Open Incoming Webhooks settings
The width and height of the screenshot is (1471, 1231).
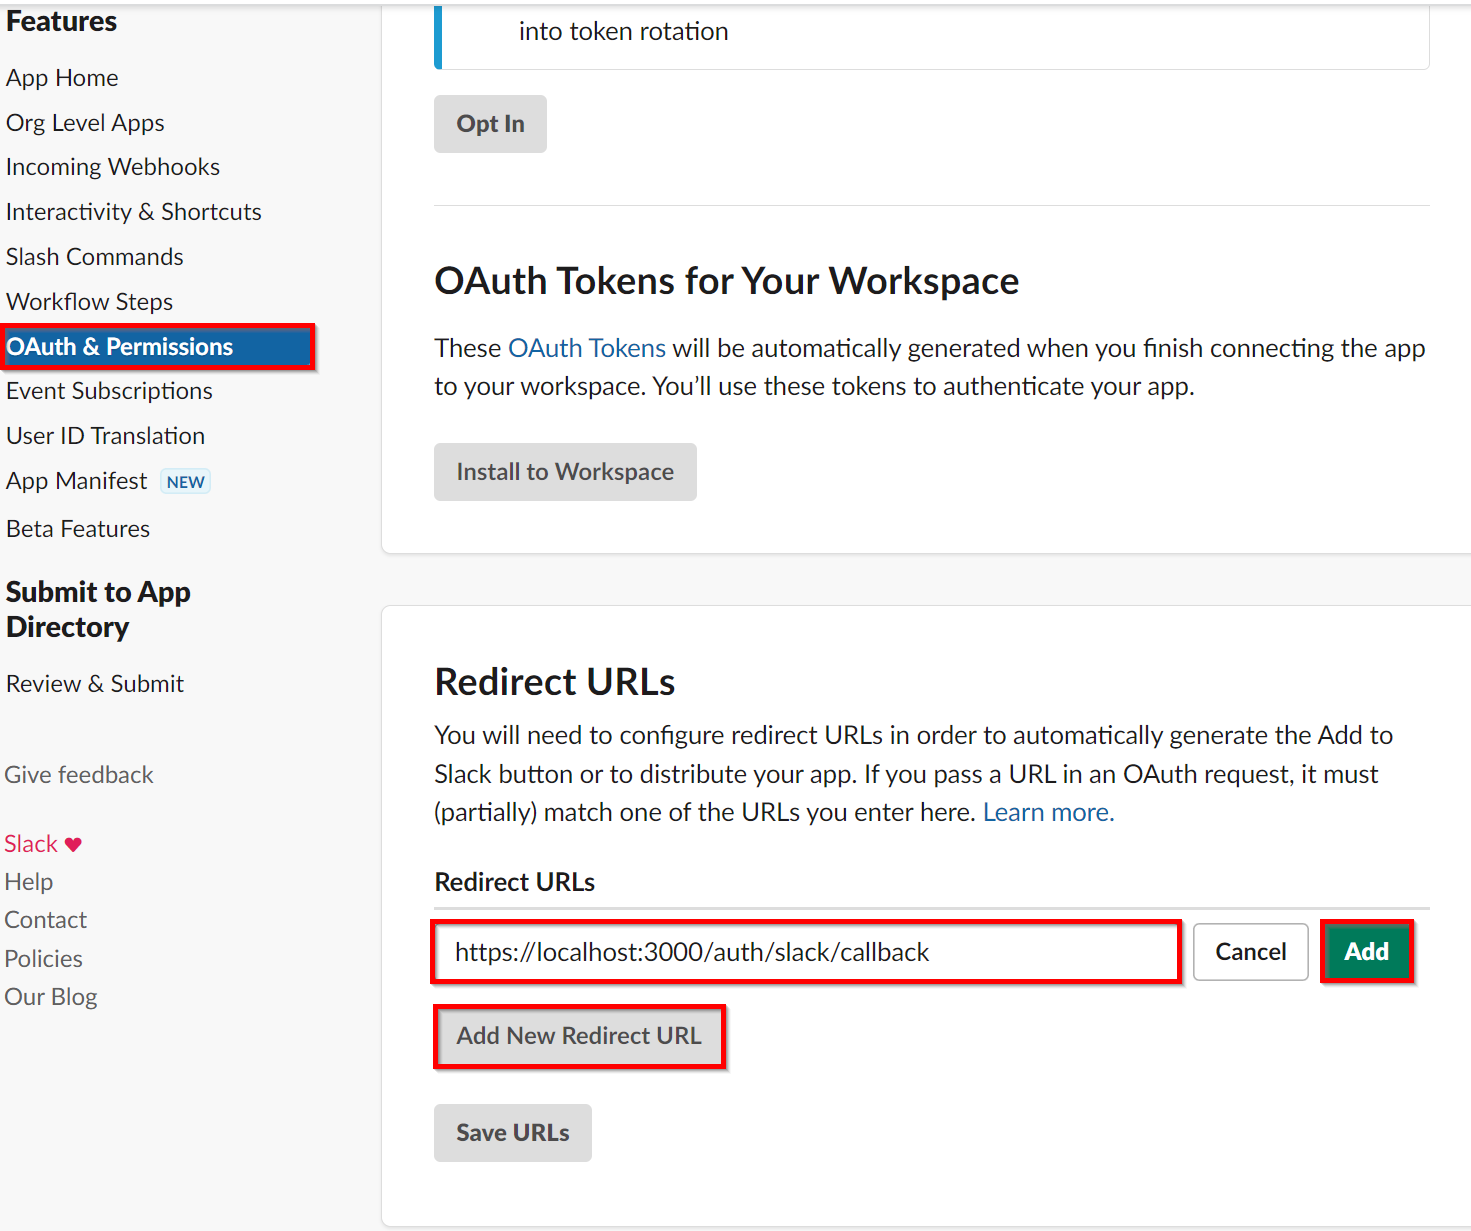tap(113, 167)
